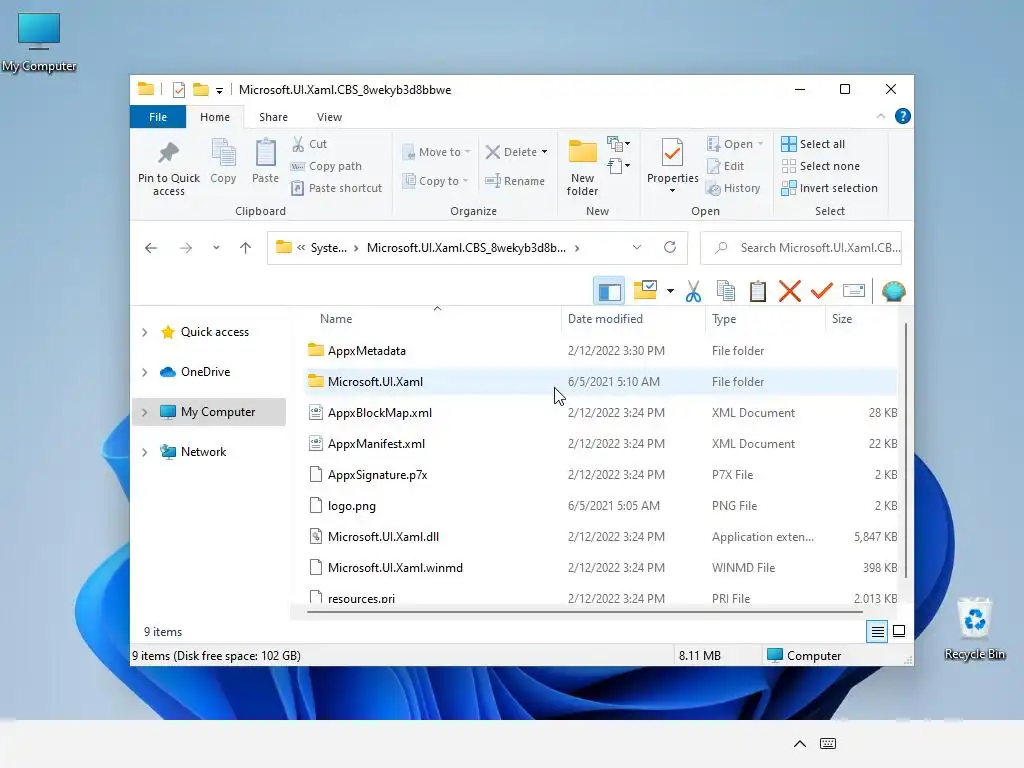This screenshot has width=1024, height=768.
Task: Select OneDrive in navigation pane
Action: tap(205, 372)
